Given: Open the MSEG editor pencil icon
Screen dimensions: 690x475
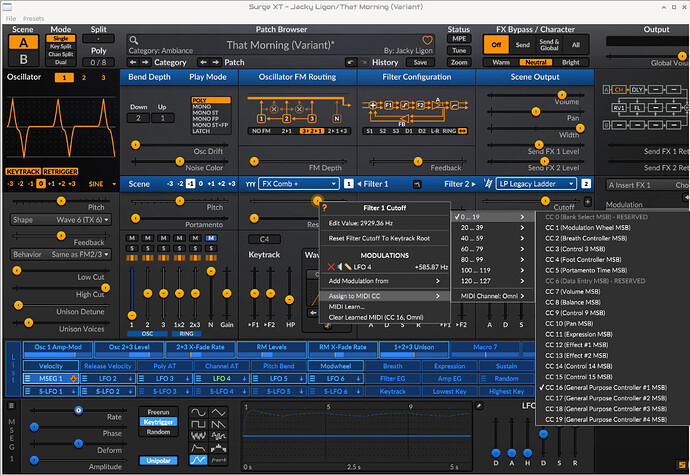Looking at the screenshot, I should coord(479,406).
